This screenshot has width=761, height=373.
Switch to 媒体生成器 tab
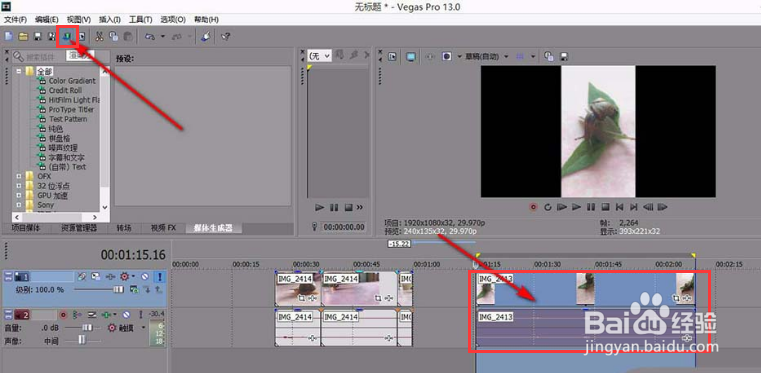213,228
